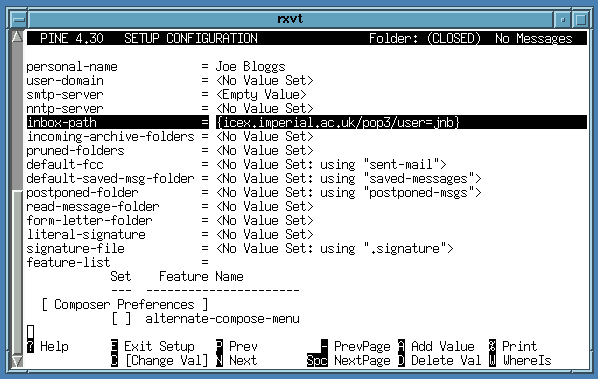Select the personal-name value Joe Bloggs

click(x=250, y=67)
